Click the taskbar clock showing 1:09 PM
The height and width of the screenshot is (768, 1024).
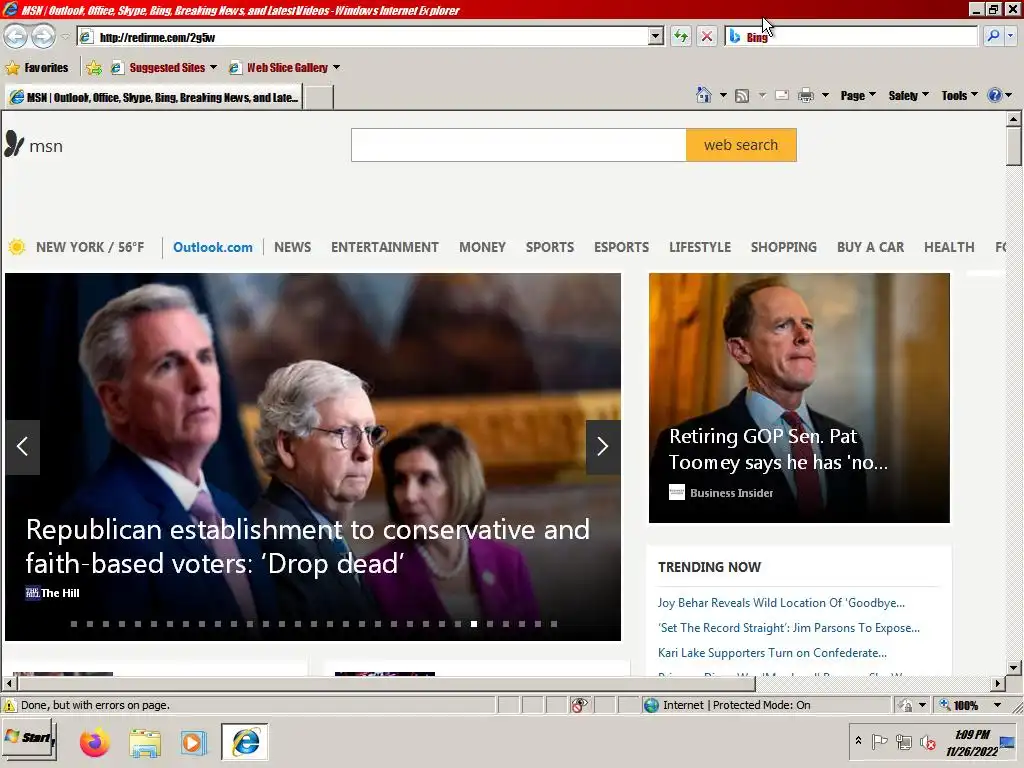[972, 743]
